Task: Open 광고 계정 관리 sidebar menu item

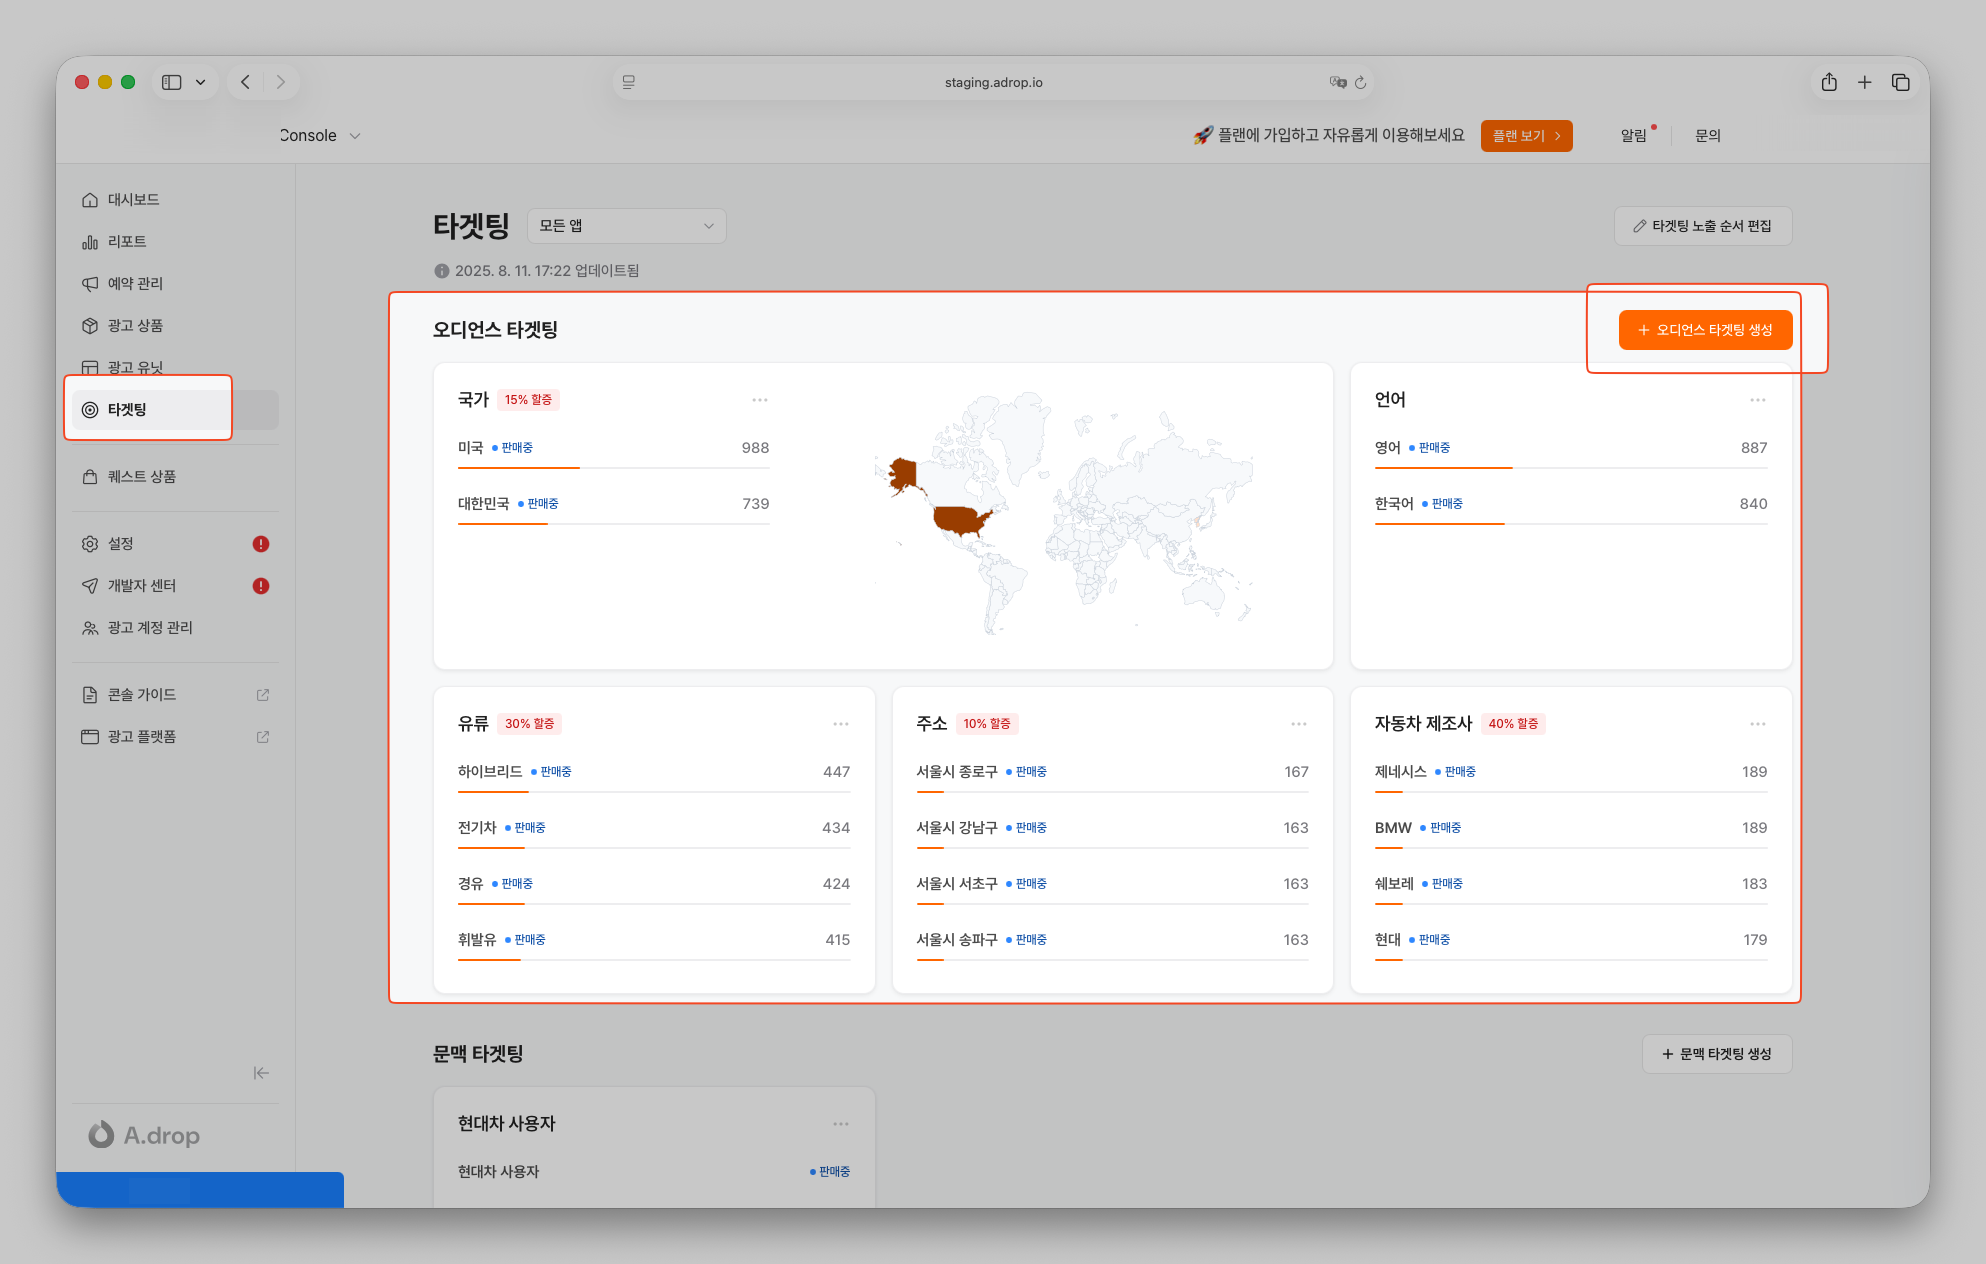Action: [x=150, y=628]
